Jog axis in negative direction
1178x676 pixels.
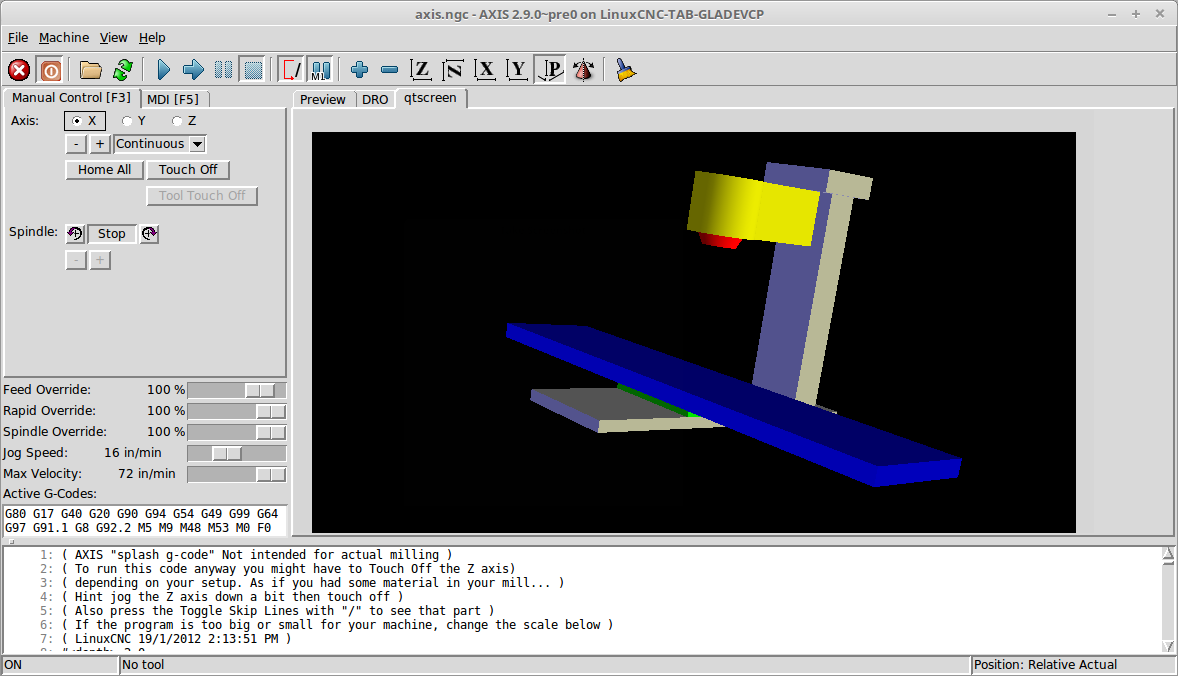point(76,143)
